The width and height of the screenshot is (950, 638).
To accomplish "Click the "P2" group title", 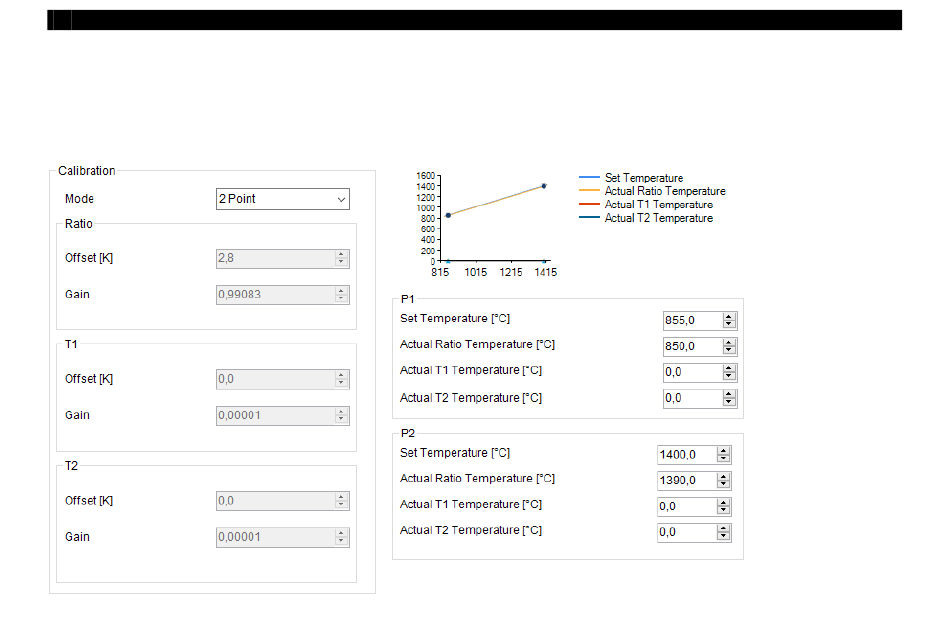I will click(408, 433).
